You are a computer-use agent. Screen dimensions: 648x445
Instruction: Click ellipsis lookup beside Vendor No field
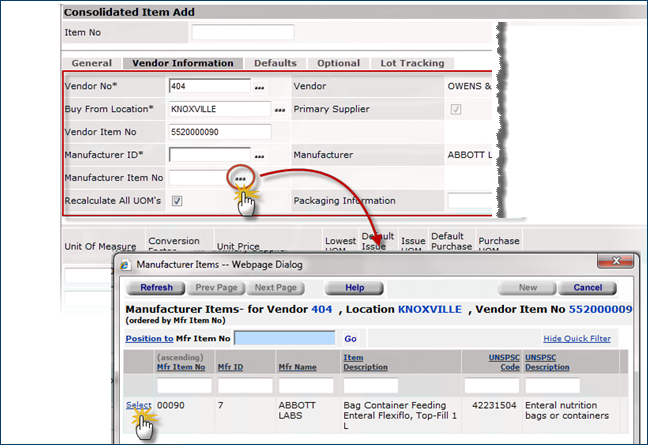pos(259,88)
